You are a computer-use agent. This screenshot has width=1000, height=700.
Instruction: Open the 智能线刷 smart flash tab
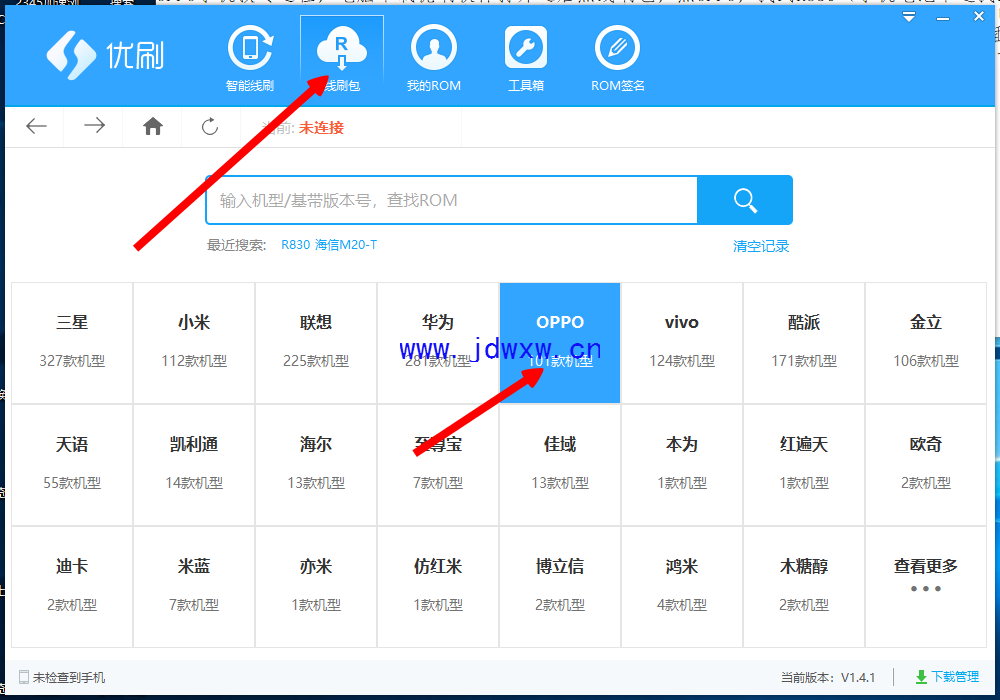[250, 59]
